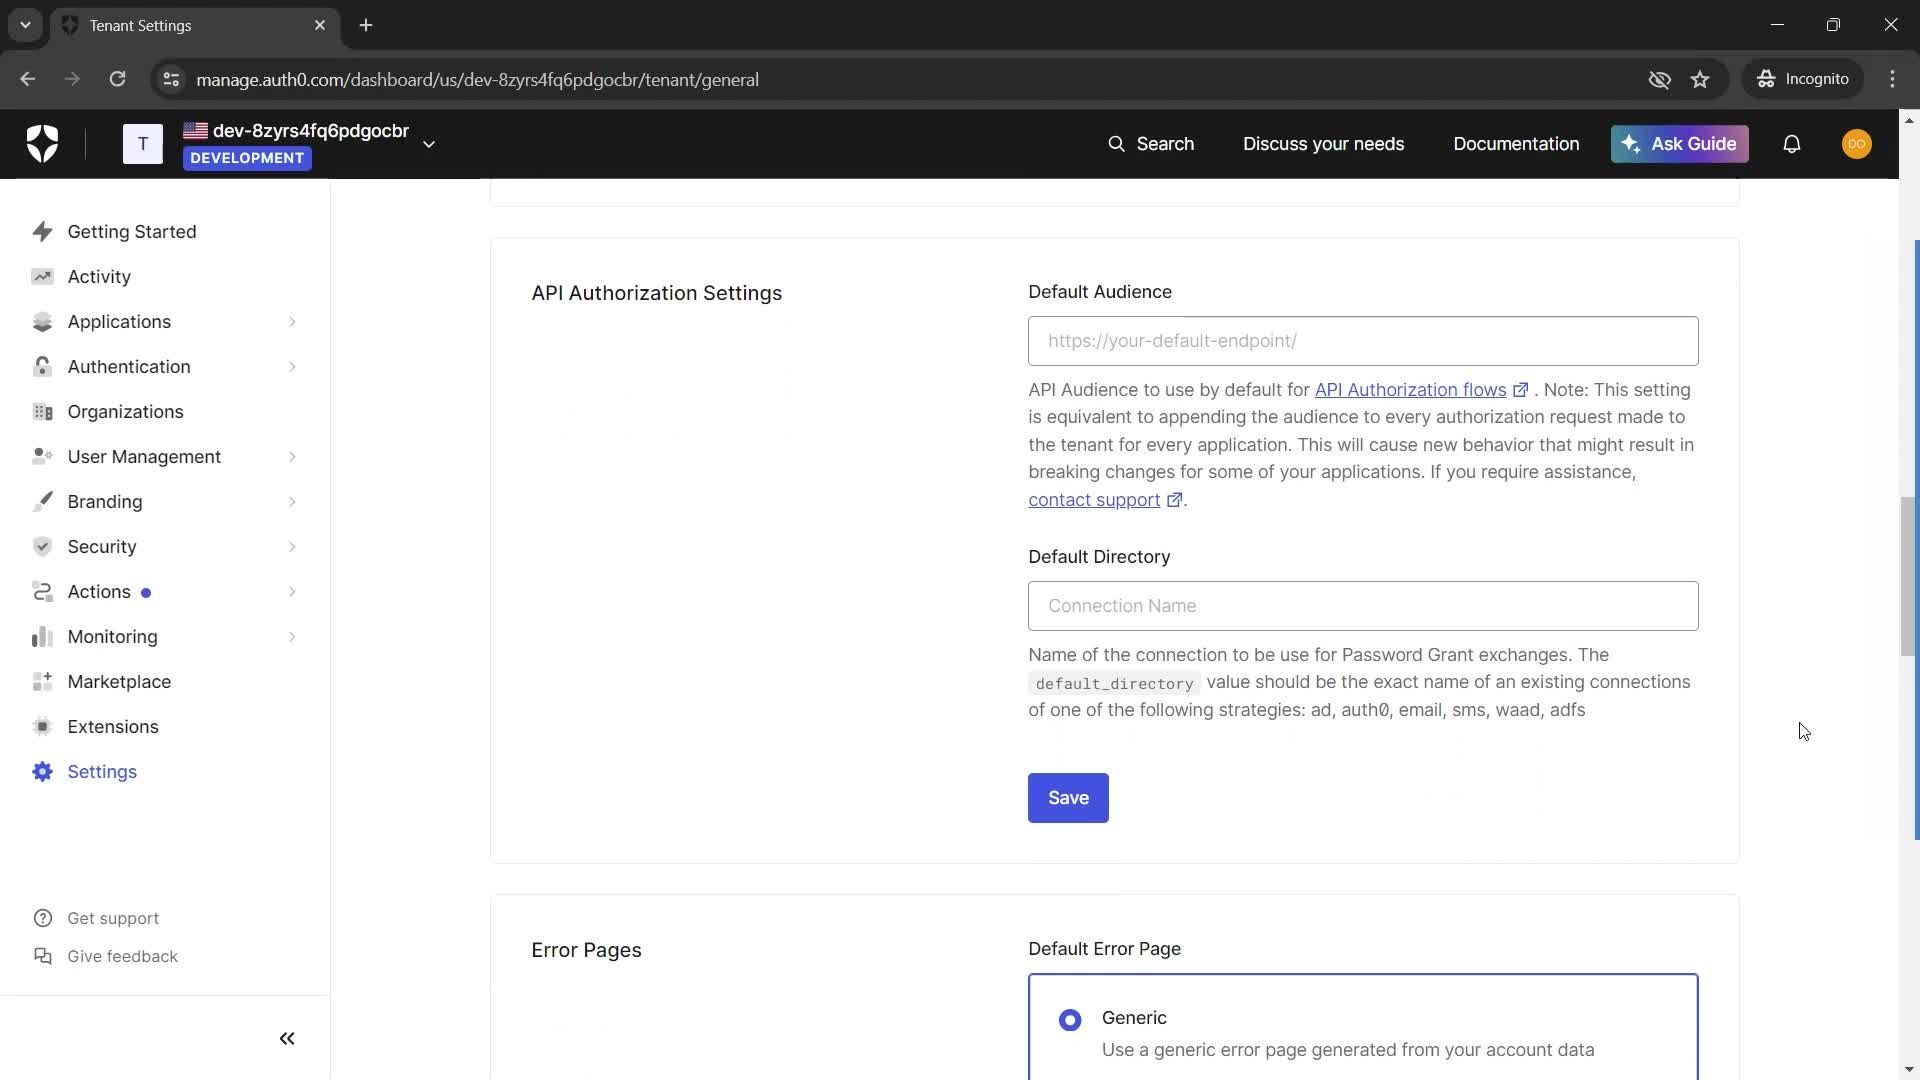Open the contact support link

point(1094,500)
